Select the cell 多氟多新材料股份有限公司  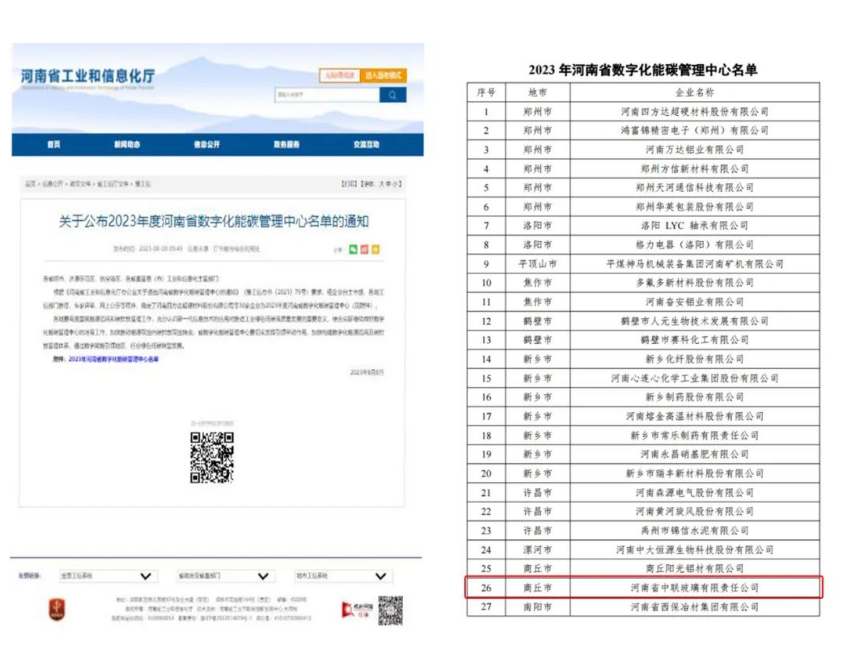(695, 283)
